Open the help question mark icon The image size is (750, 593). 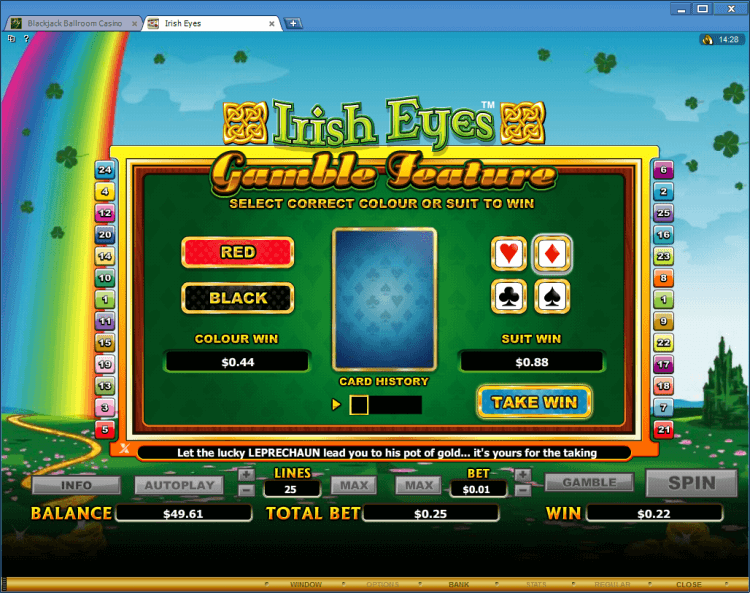coord(26,38)
